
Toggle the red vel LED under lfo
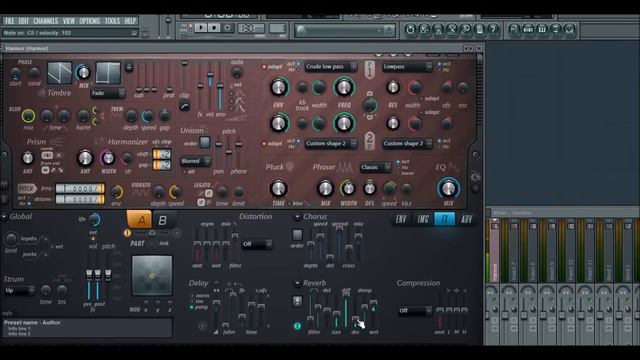click(x=93, y=239)
